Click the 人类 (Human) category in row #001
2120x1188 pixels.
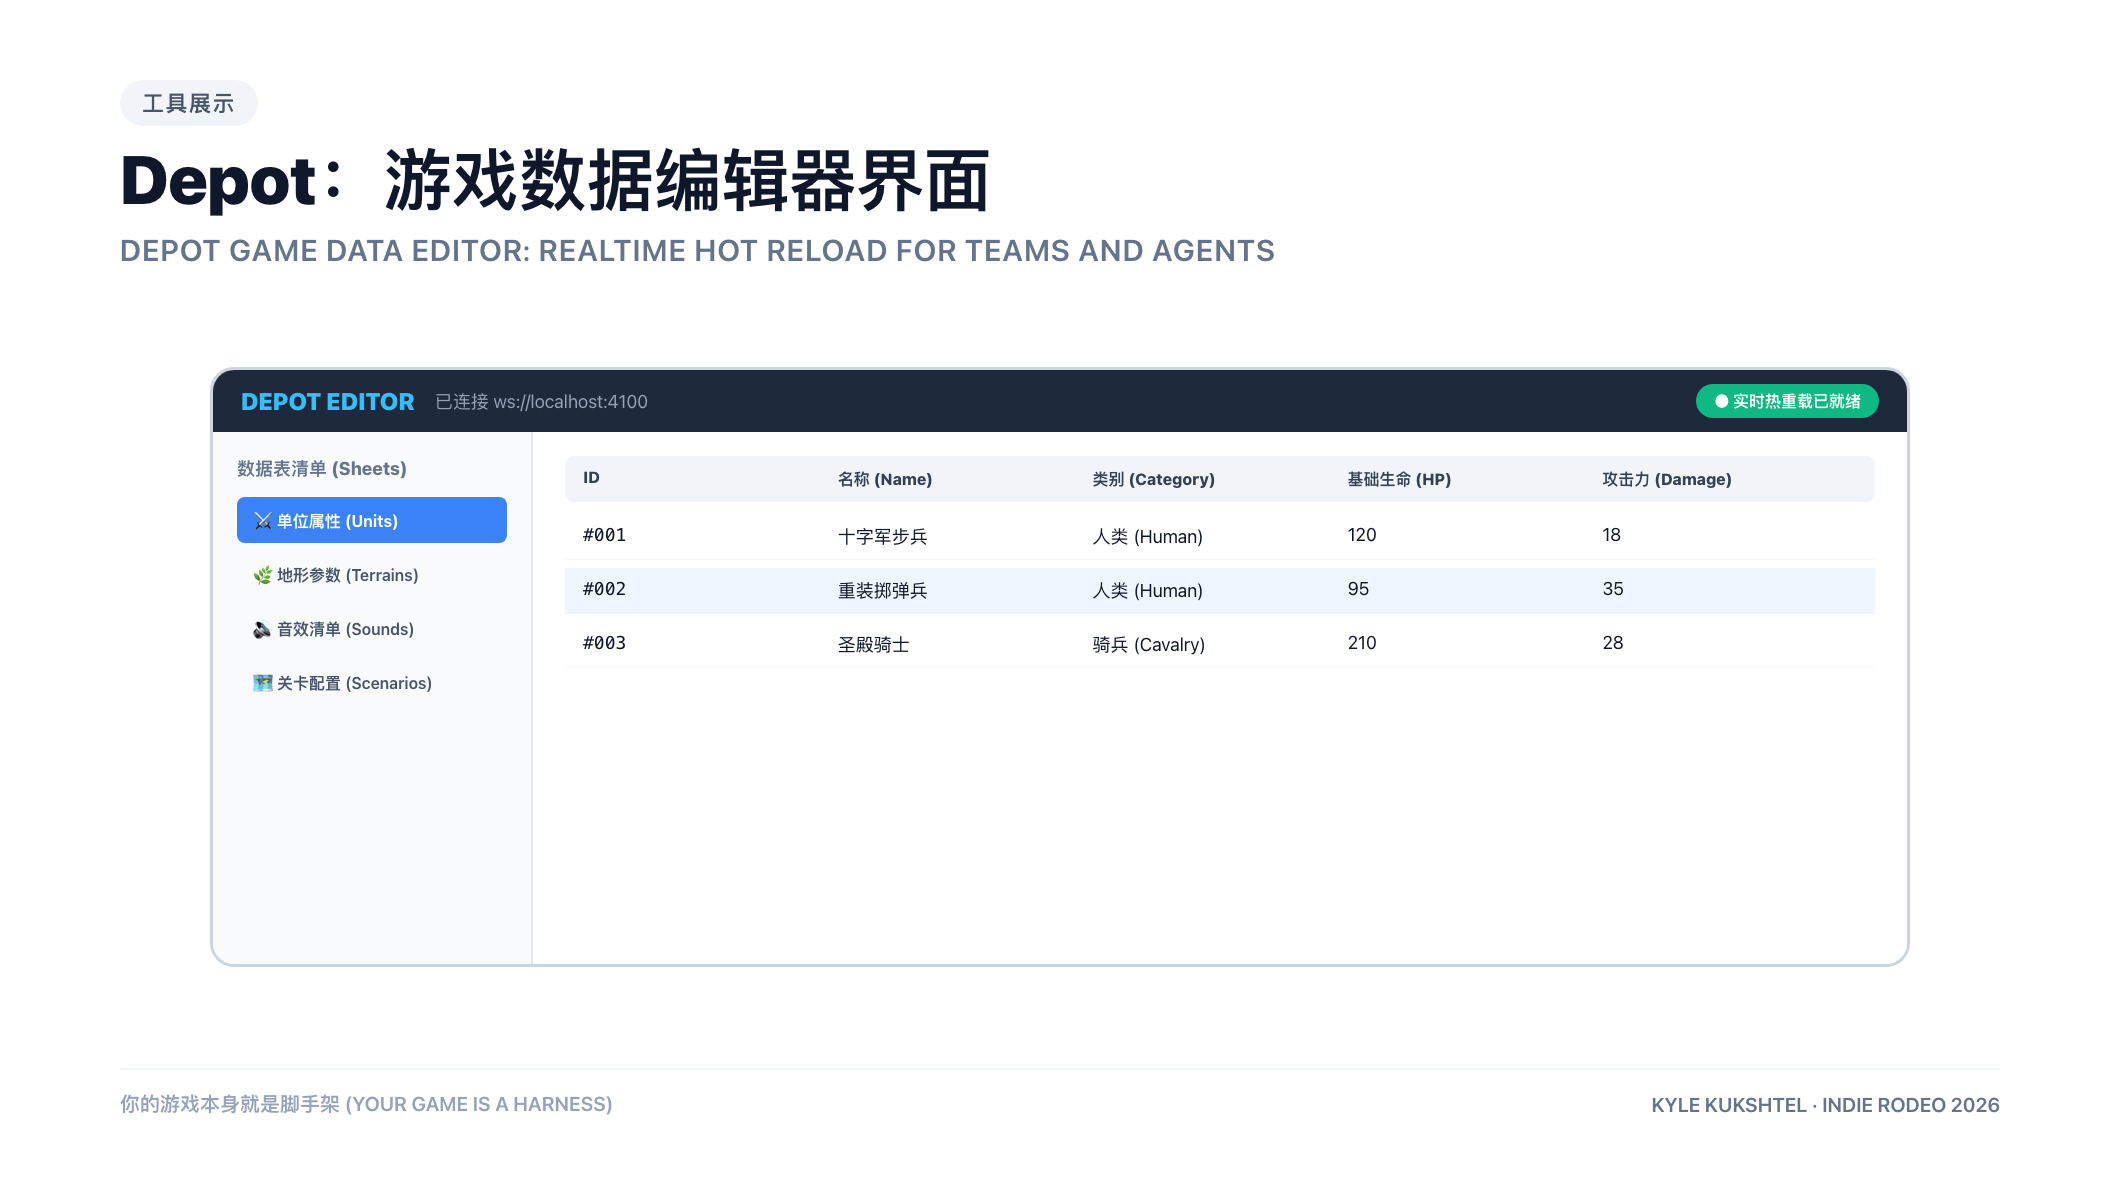1148,536
